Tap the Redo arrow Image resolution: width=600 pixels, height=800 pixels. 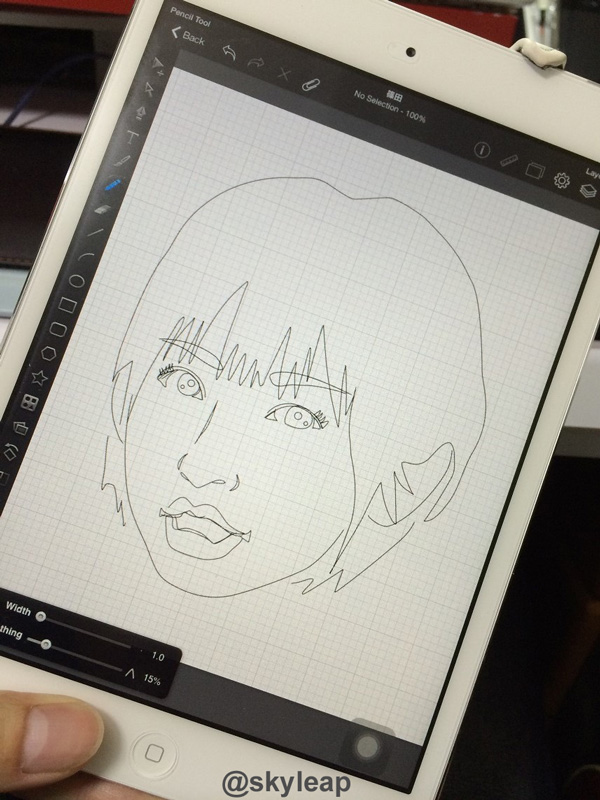(x=256, y=63)
